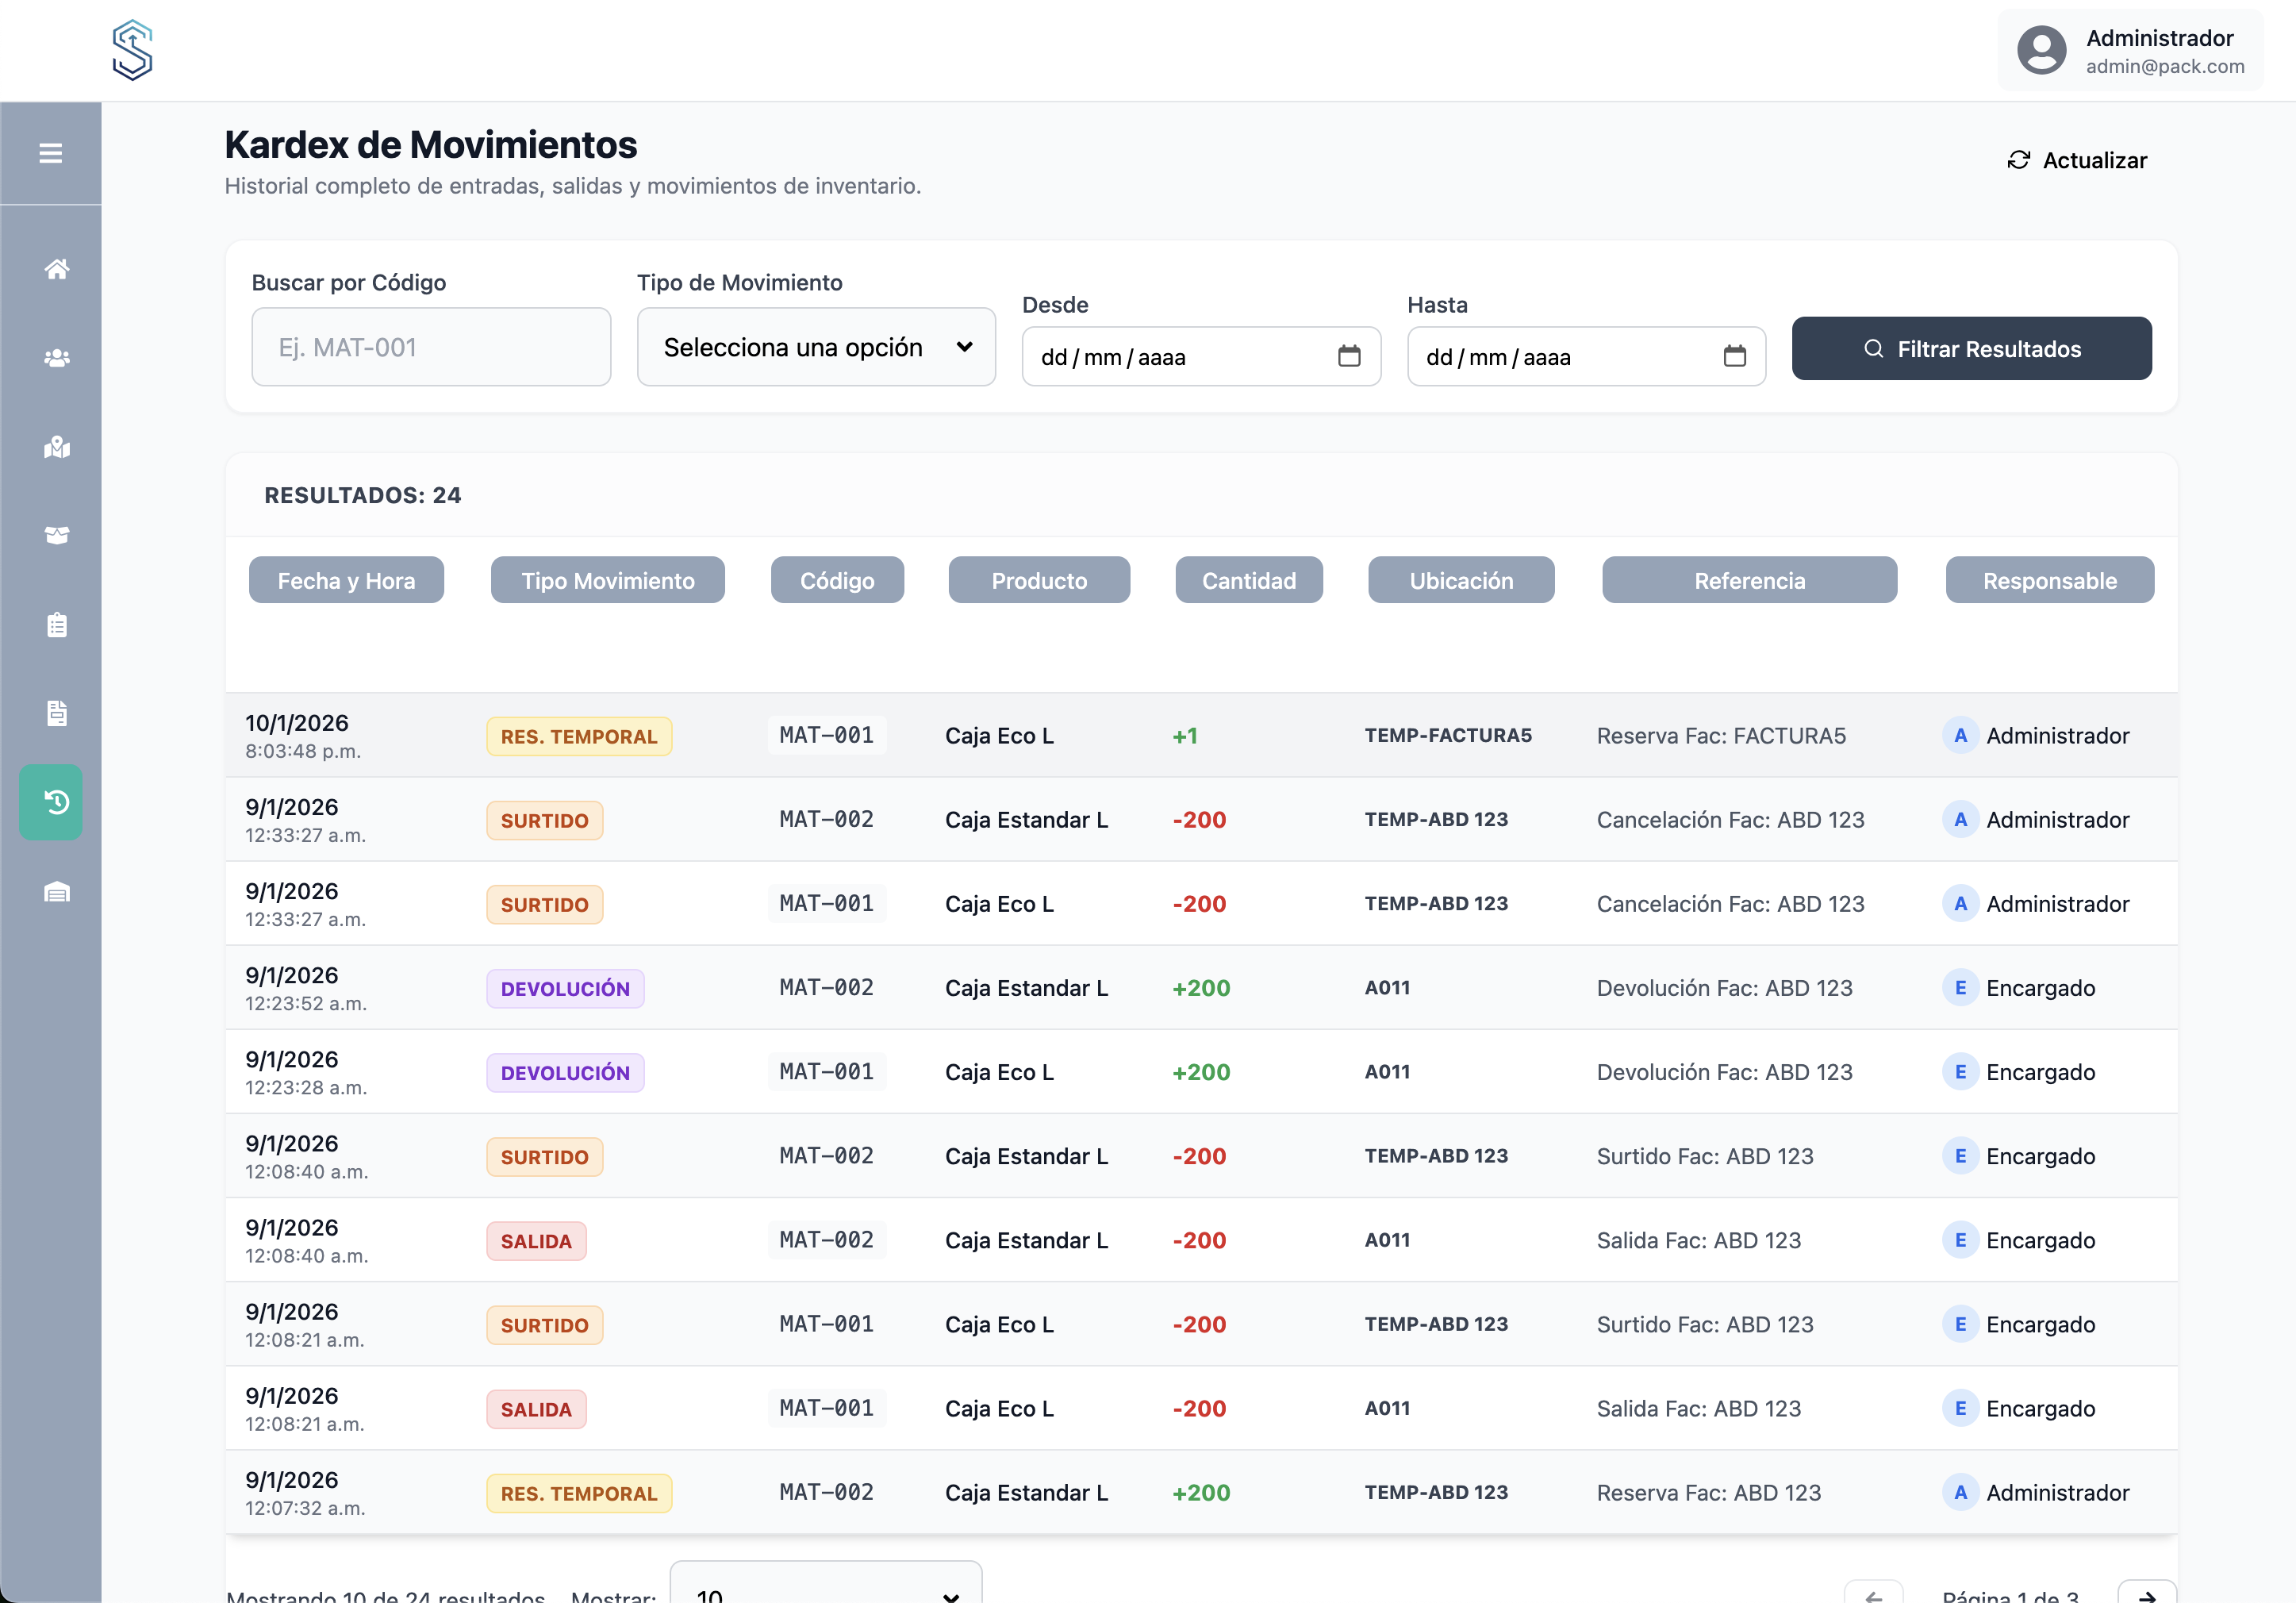Open the clipboard list sidebar icon
This screenshot has width=2296, height=1603.
(x=57, y=625)
